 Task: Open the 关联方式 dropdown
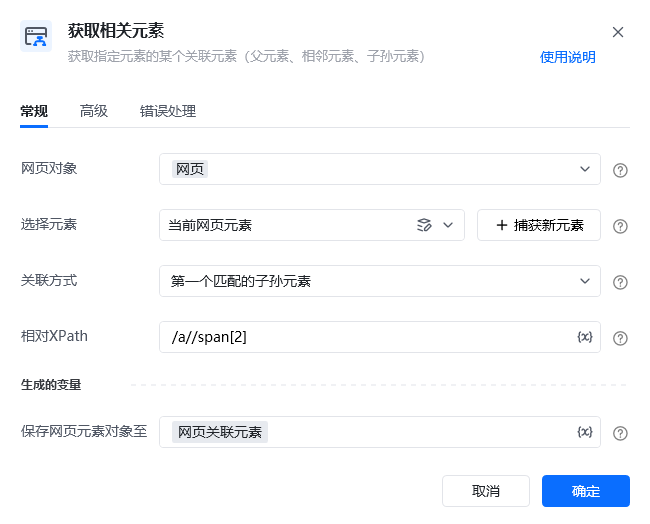[380, 281]
